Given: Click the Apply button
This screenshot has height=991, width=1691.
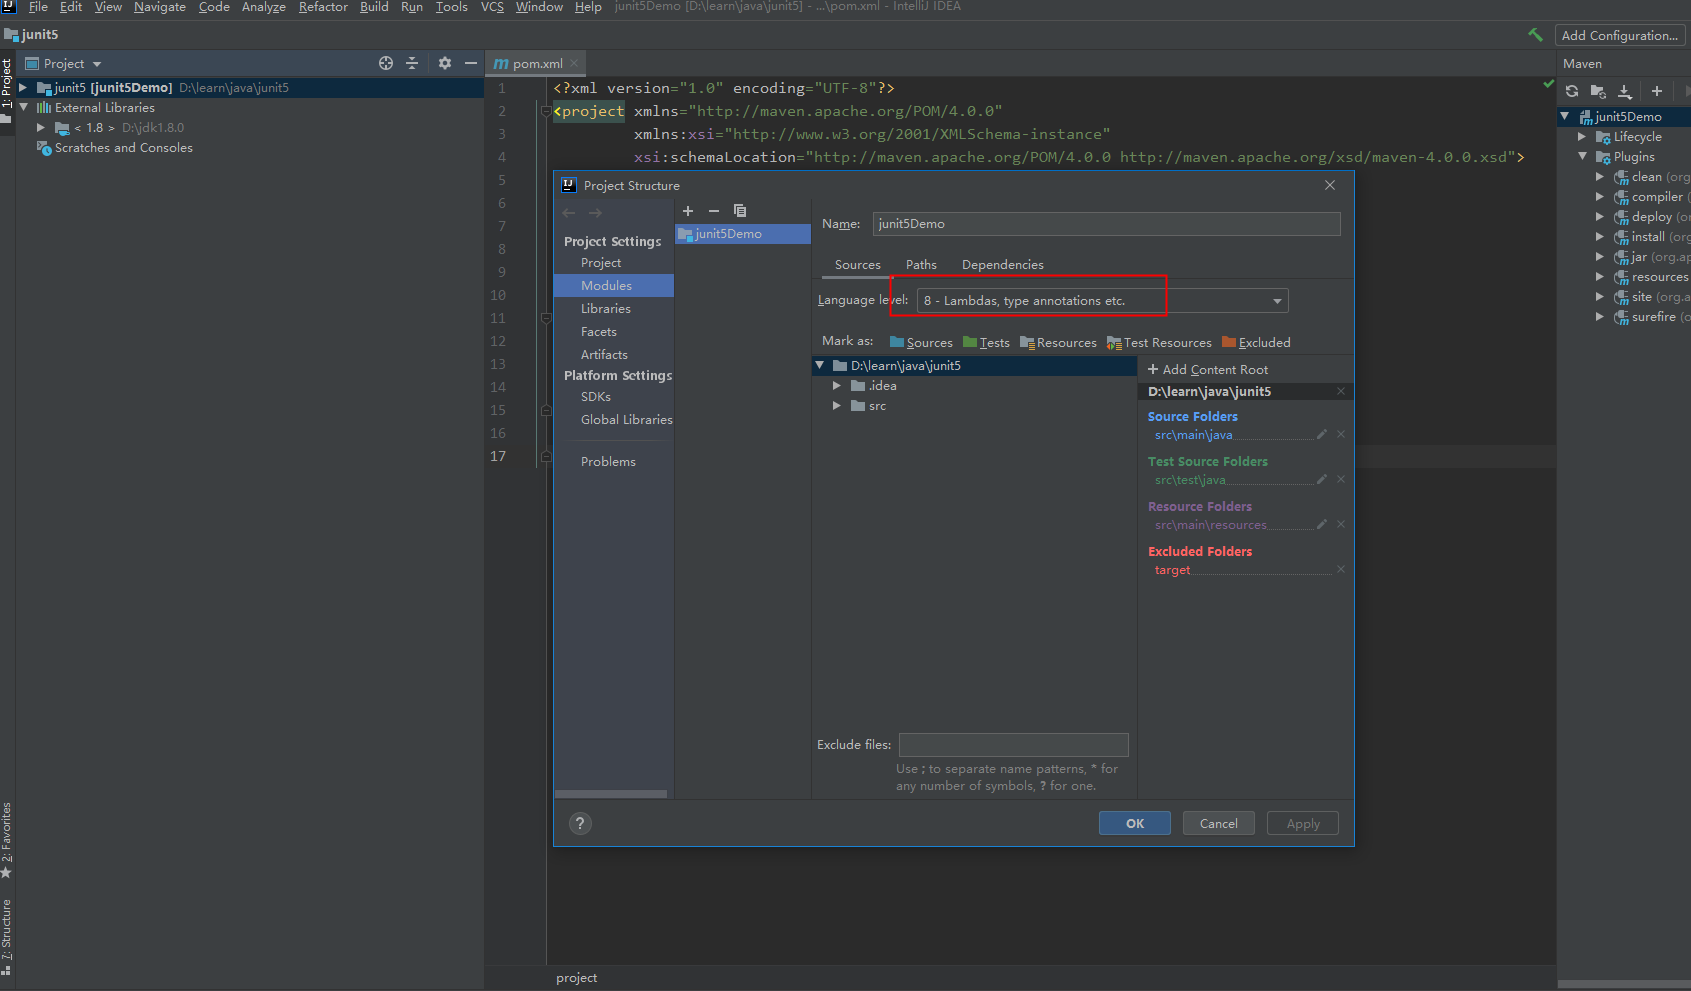Looking at the screenshot, I should click(x=1303, y=823).
